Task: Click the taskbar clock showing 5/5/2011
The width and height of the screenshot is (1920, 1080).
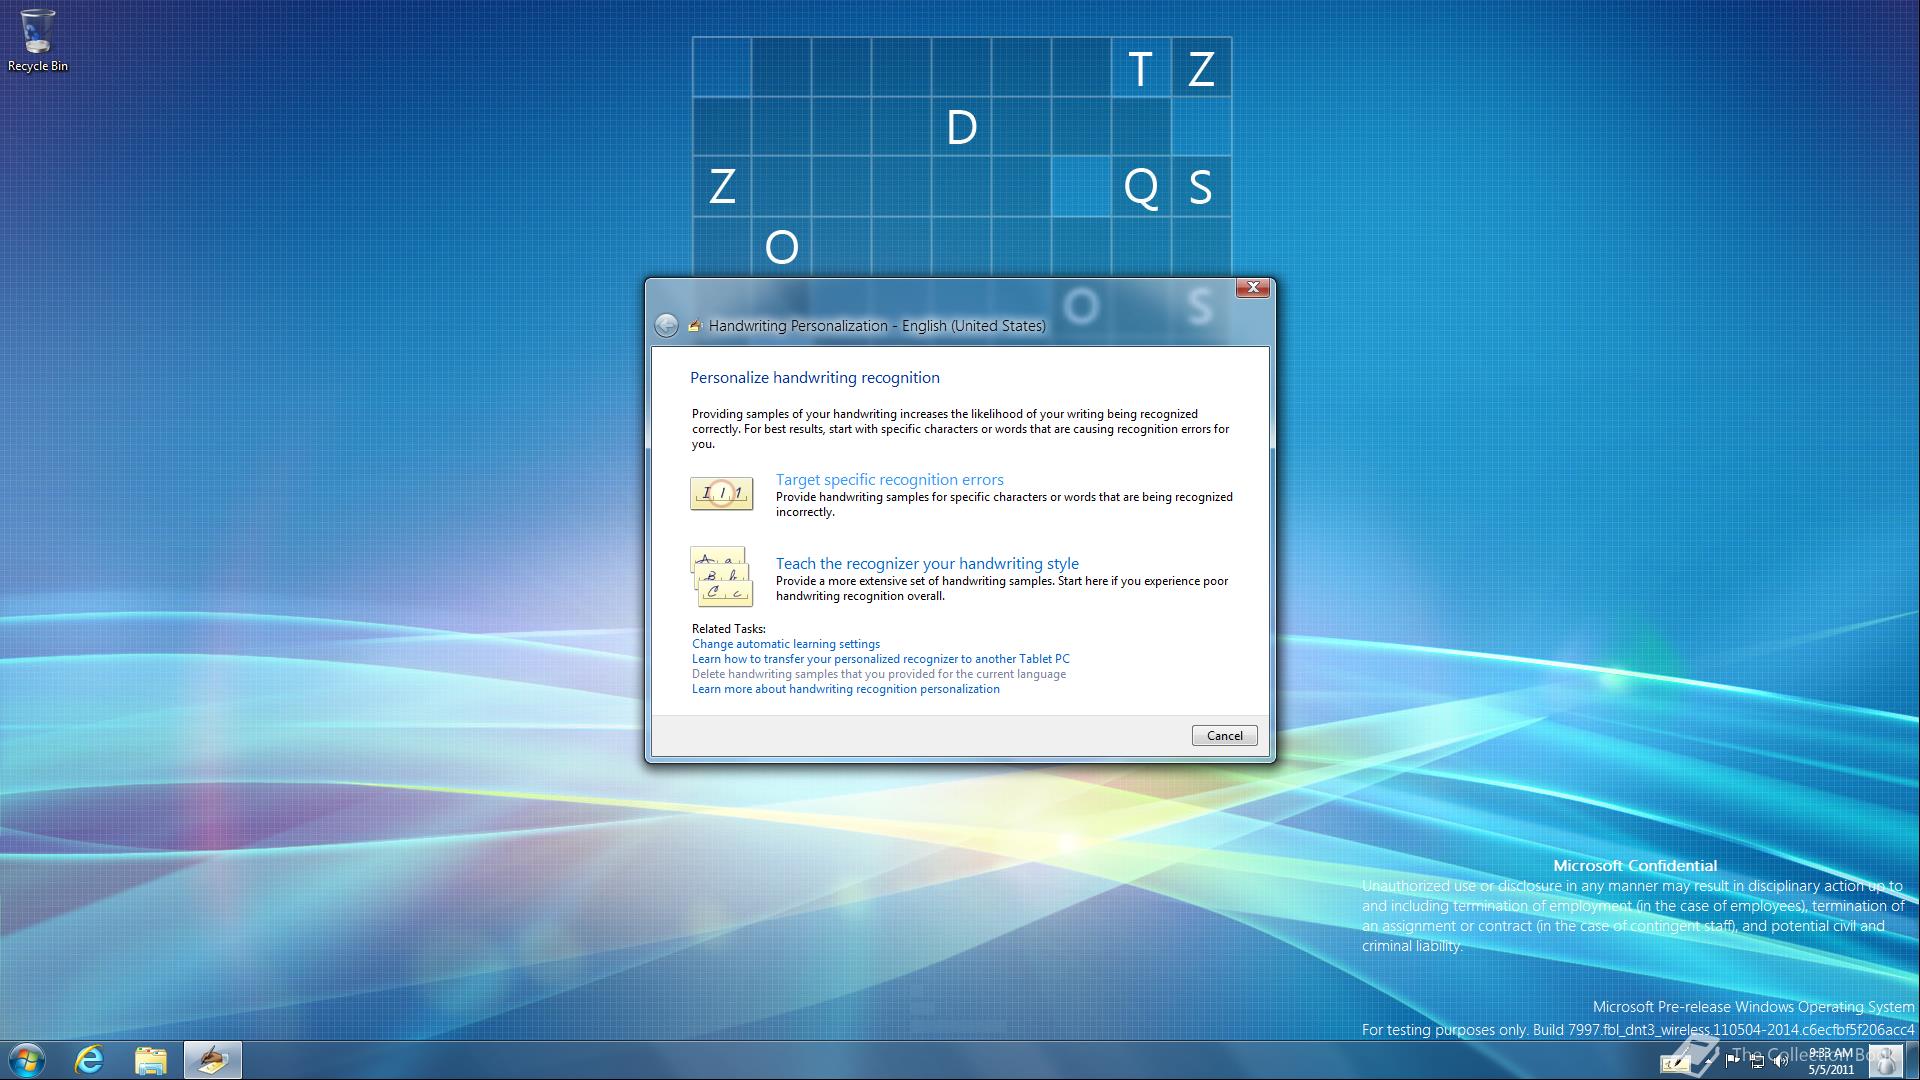Action: click(x=1831, y=1061)
